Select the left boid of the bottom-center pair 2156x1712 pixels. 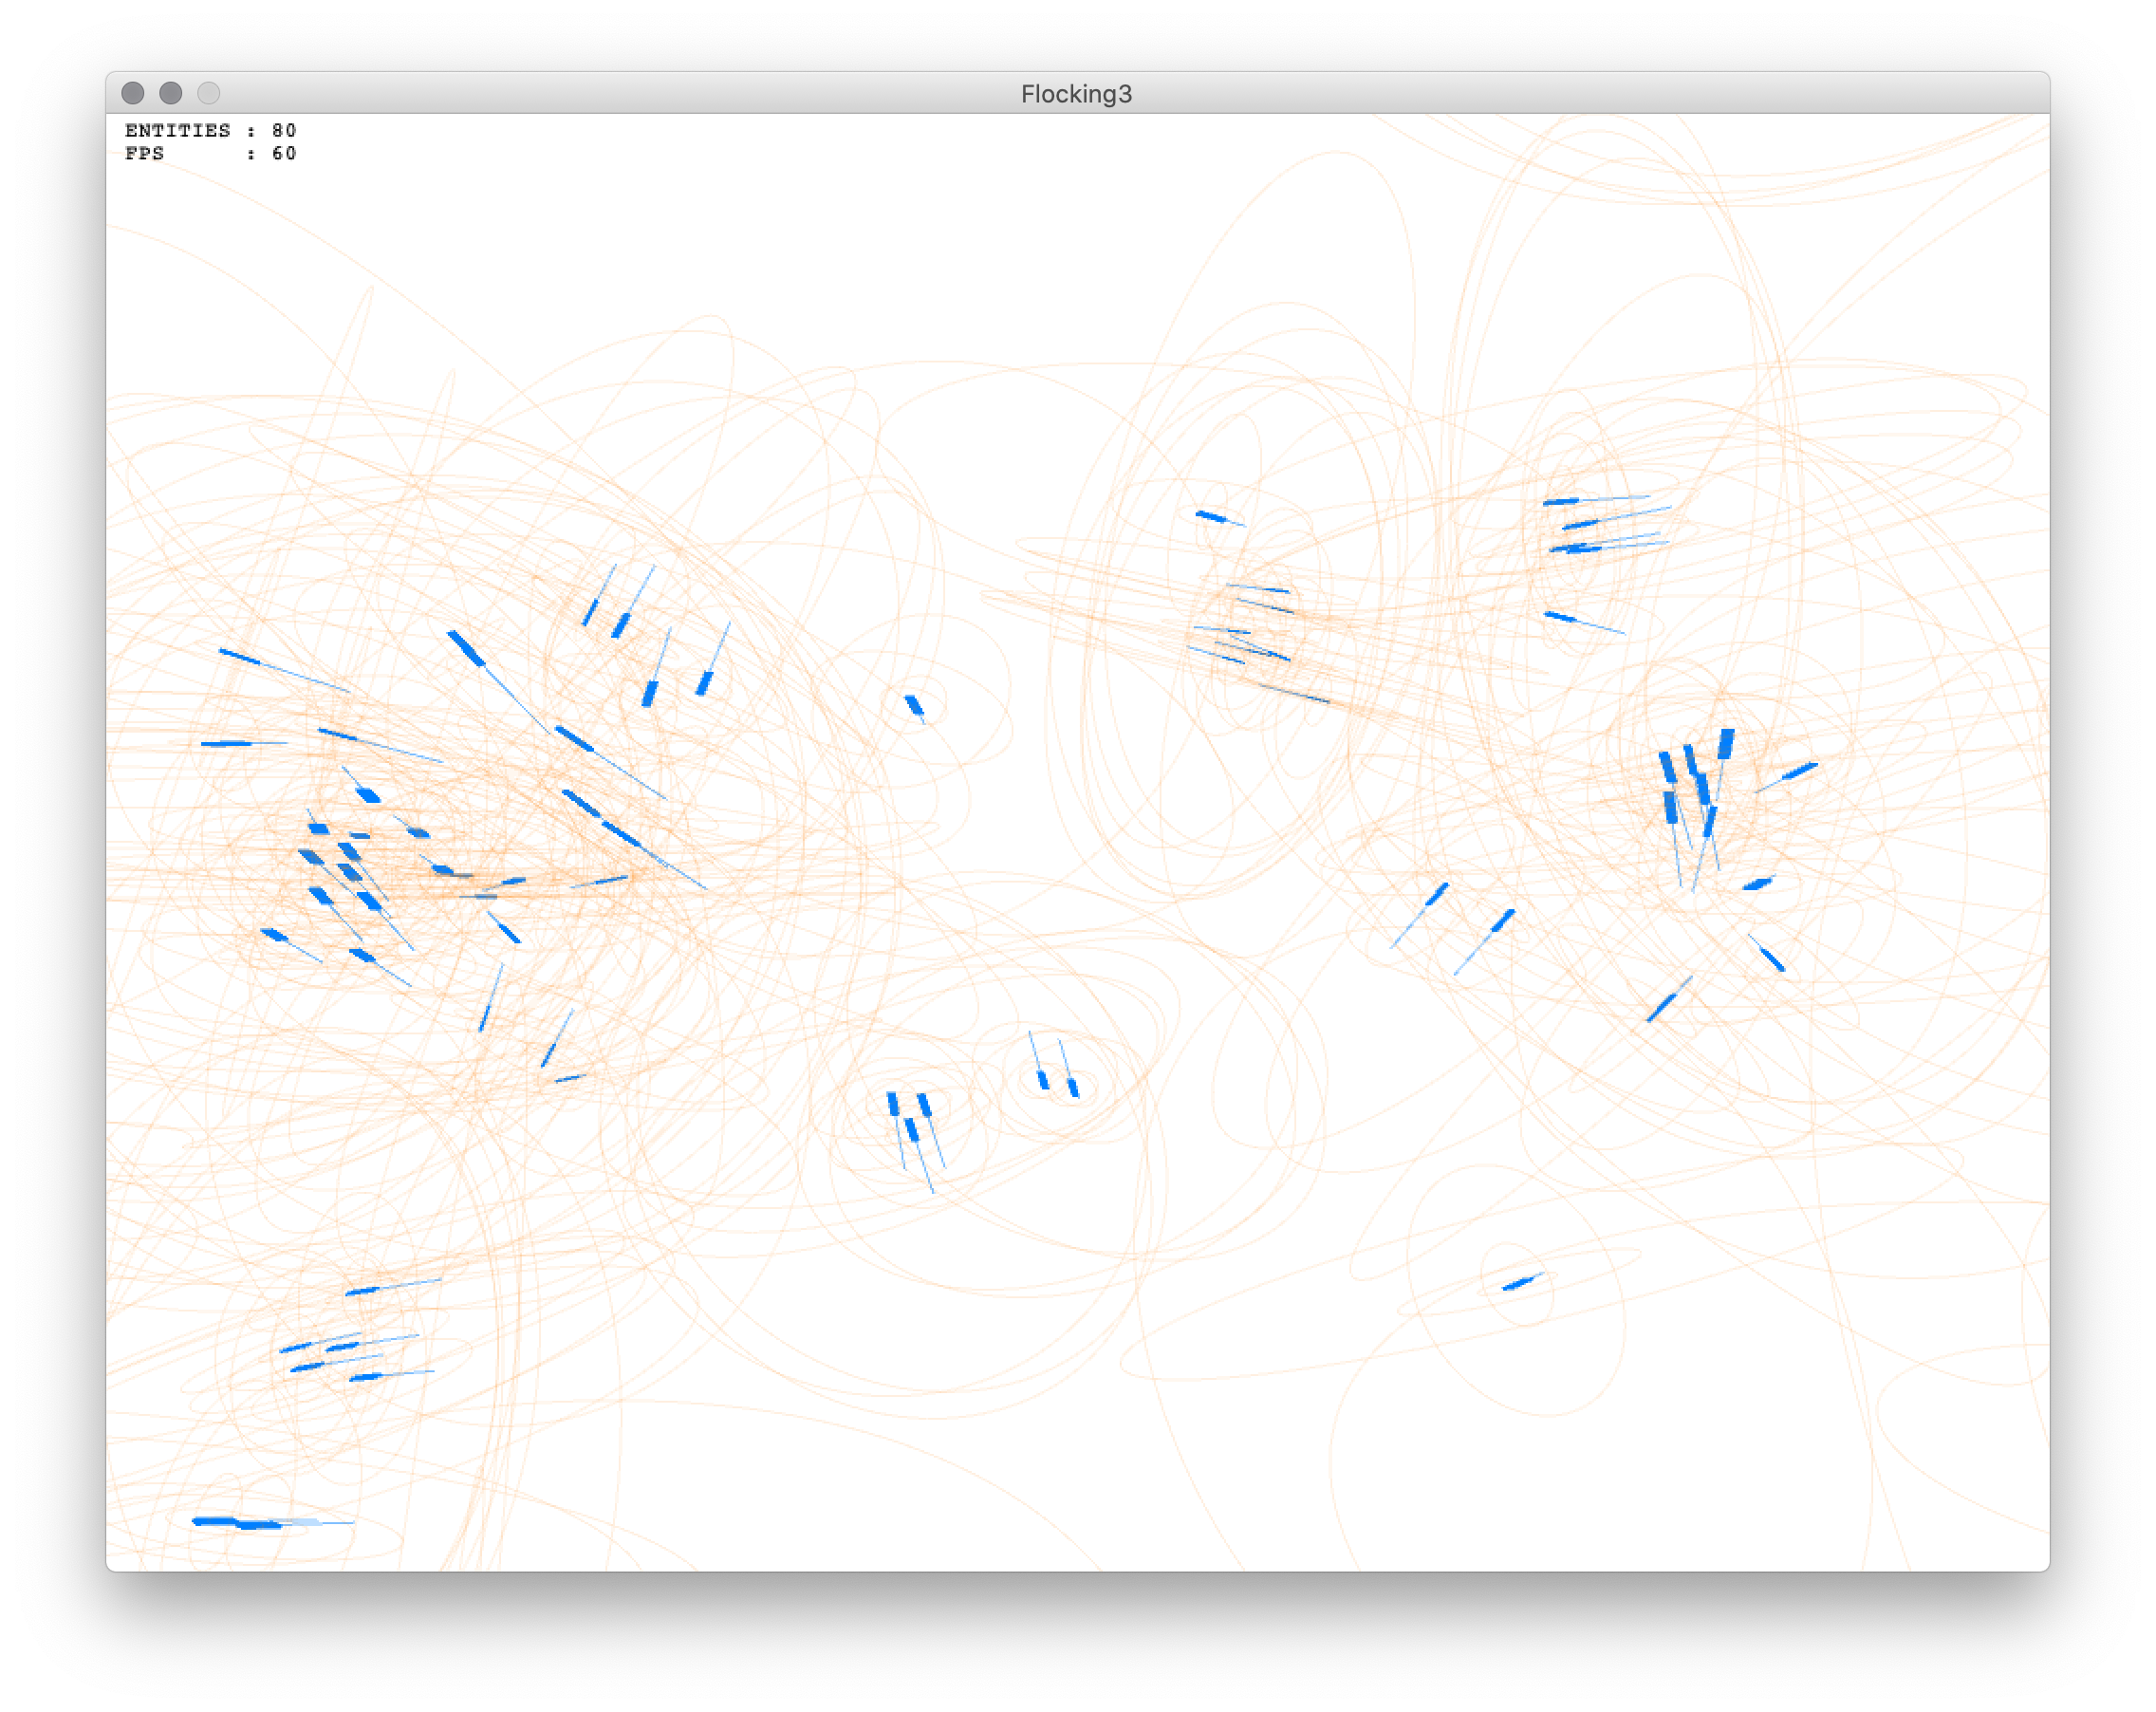[x=1042, y=1079]
